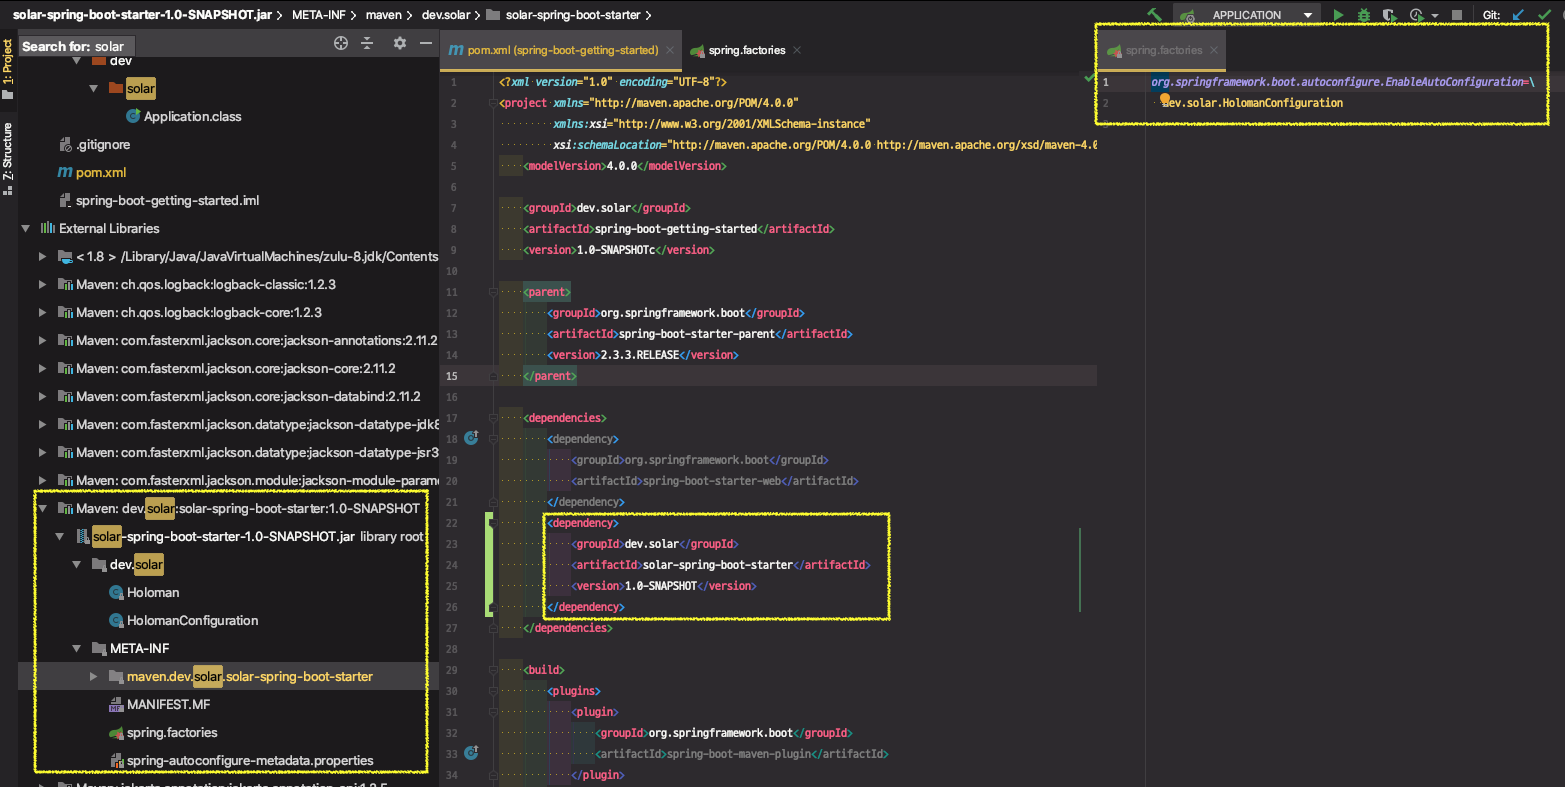1565x787 pixels.
Task: Open the 1: Project tool window tab
Action: pos(8,70)
